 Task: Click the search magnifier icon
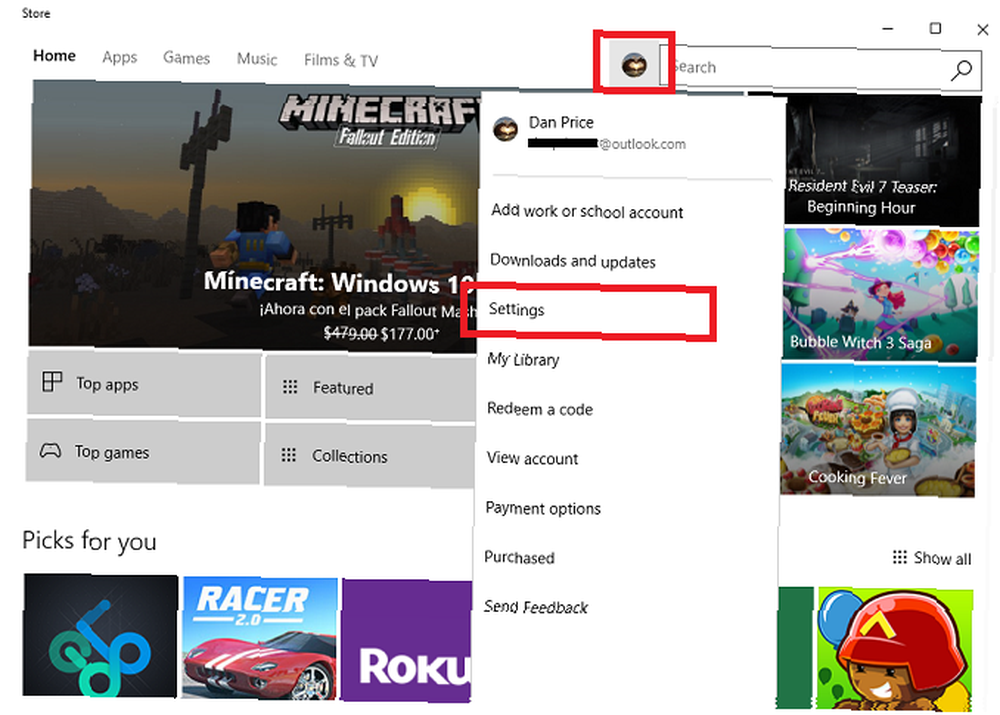[961, 70]
